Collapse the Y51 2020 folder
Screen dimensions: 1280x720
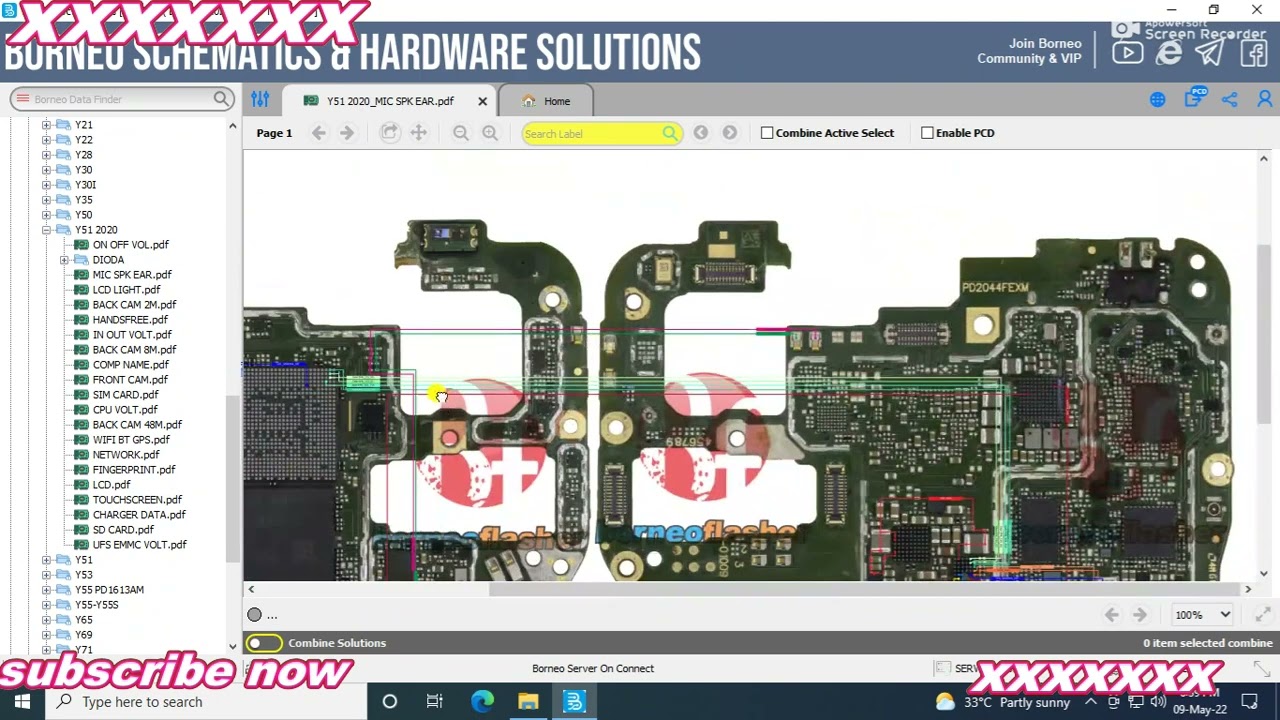(x=46, y=230)
